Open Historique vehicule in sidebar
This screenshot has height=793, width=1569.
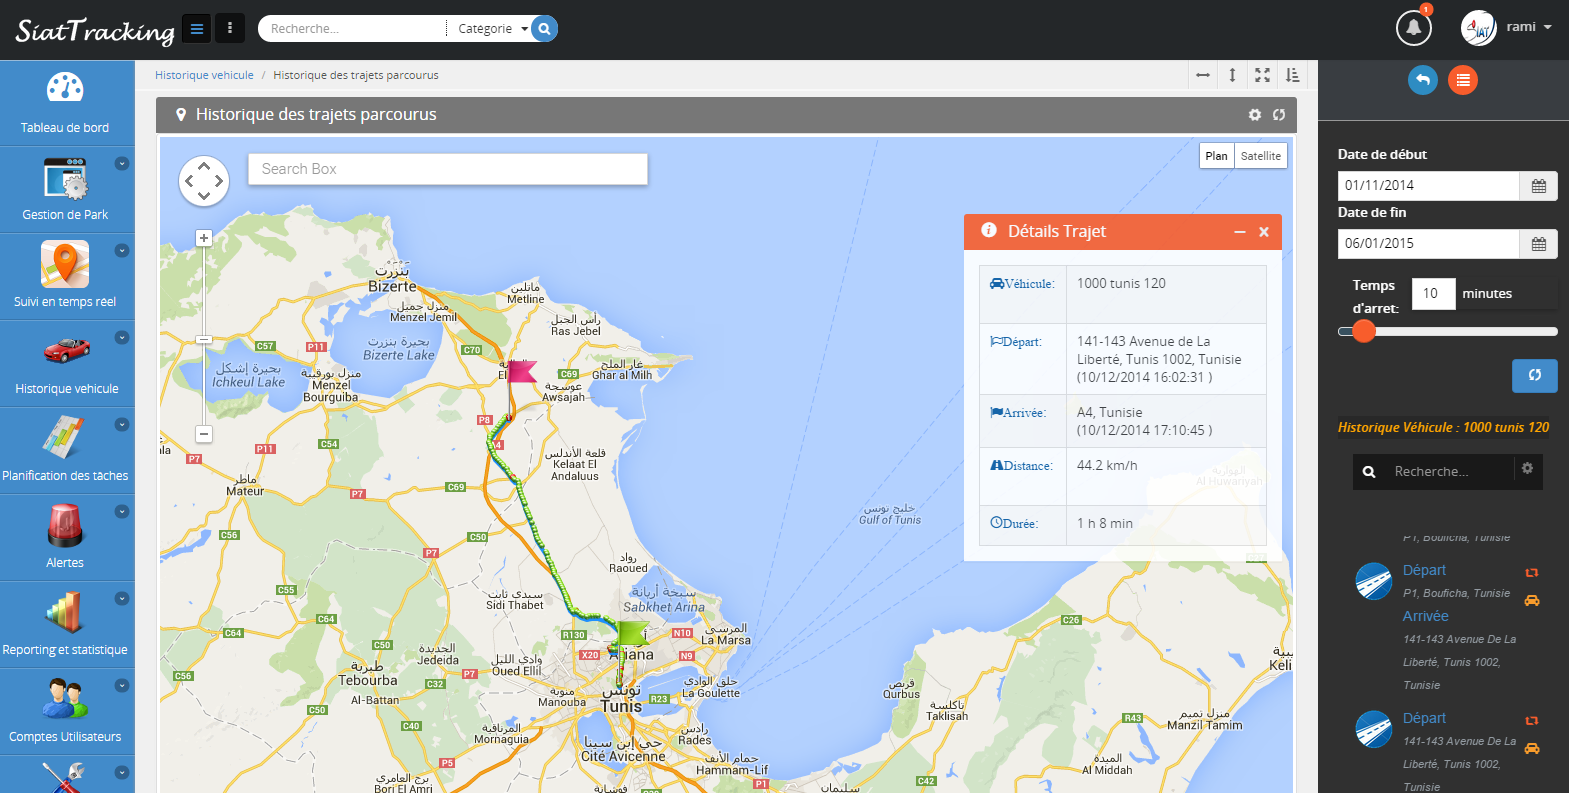coord(65,364)
